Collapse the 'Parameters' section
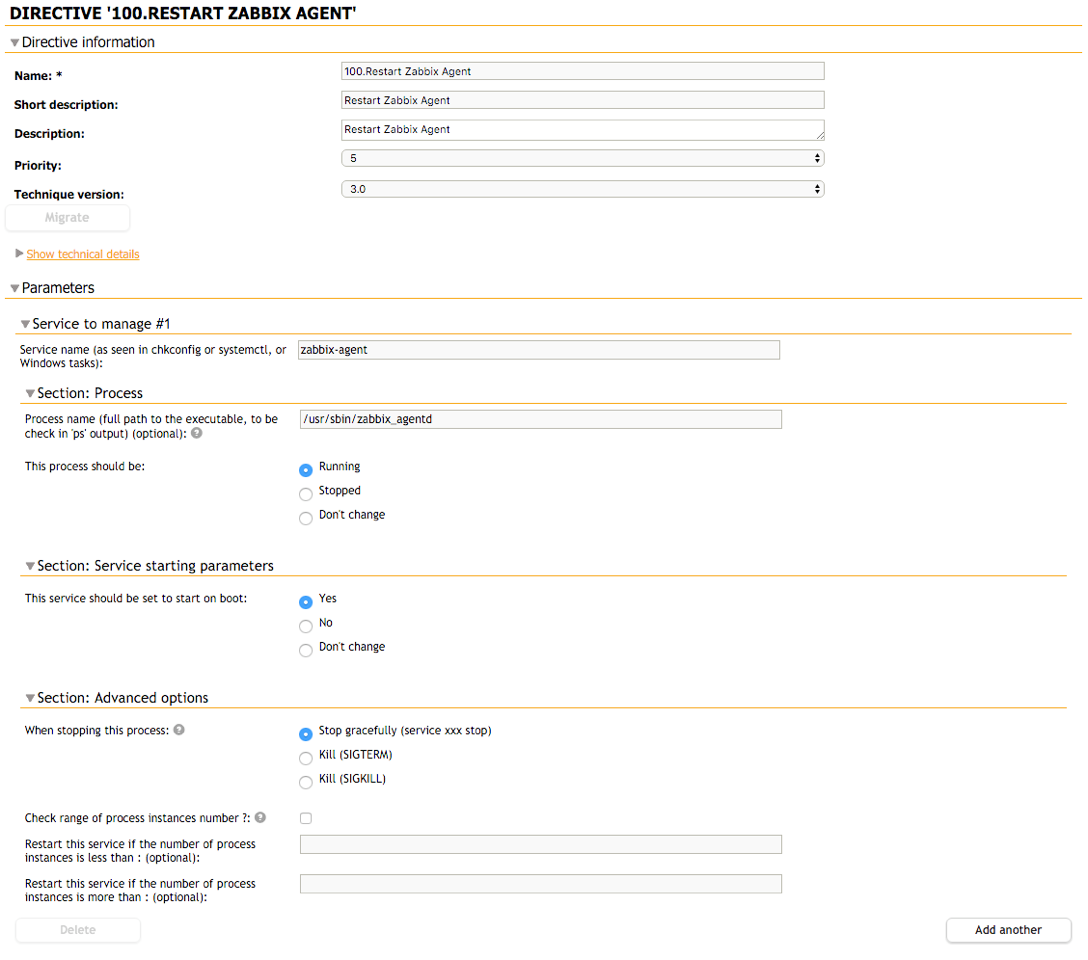The image size is (1088, 960). [15, 288]
